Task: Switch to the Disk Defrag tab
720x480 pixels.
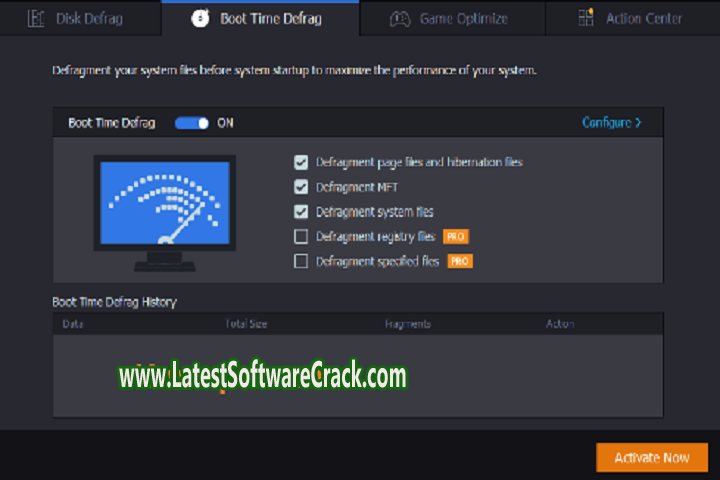Action: click(x=80, y=18)
